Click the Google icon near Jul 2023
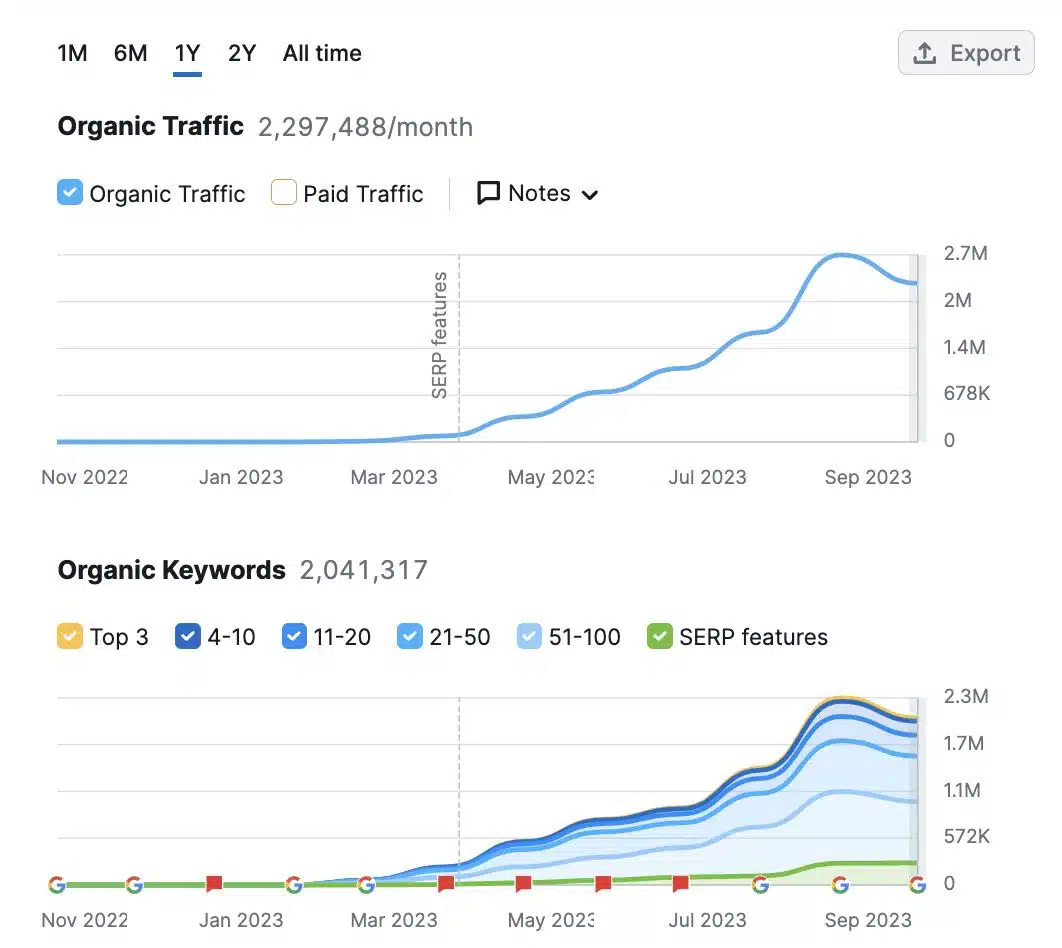Image resolution: width=1062 pixels, height=948 pixels. (761, 884)
